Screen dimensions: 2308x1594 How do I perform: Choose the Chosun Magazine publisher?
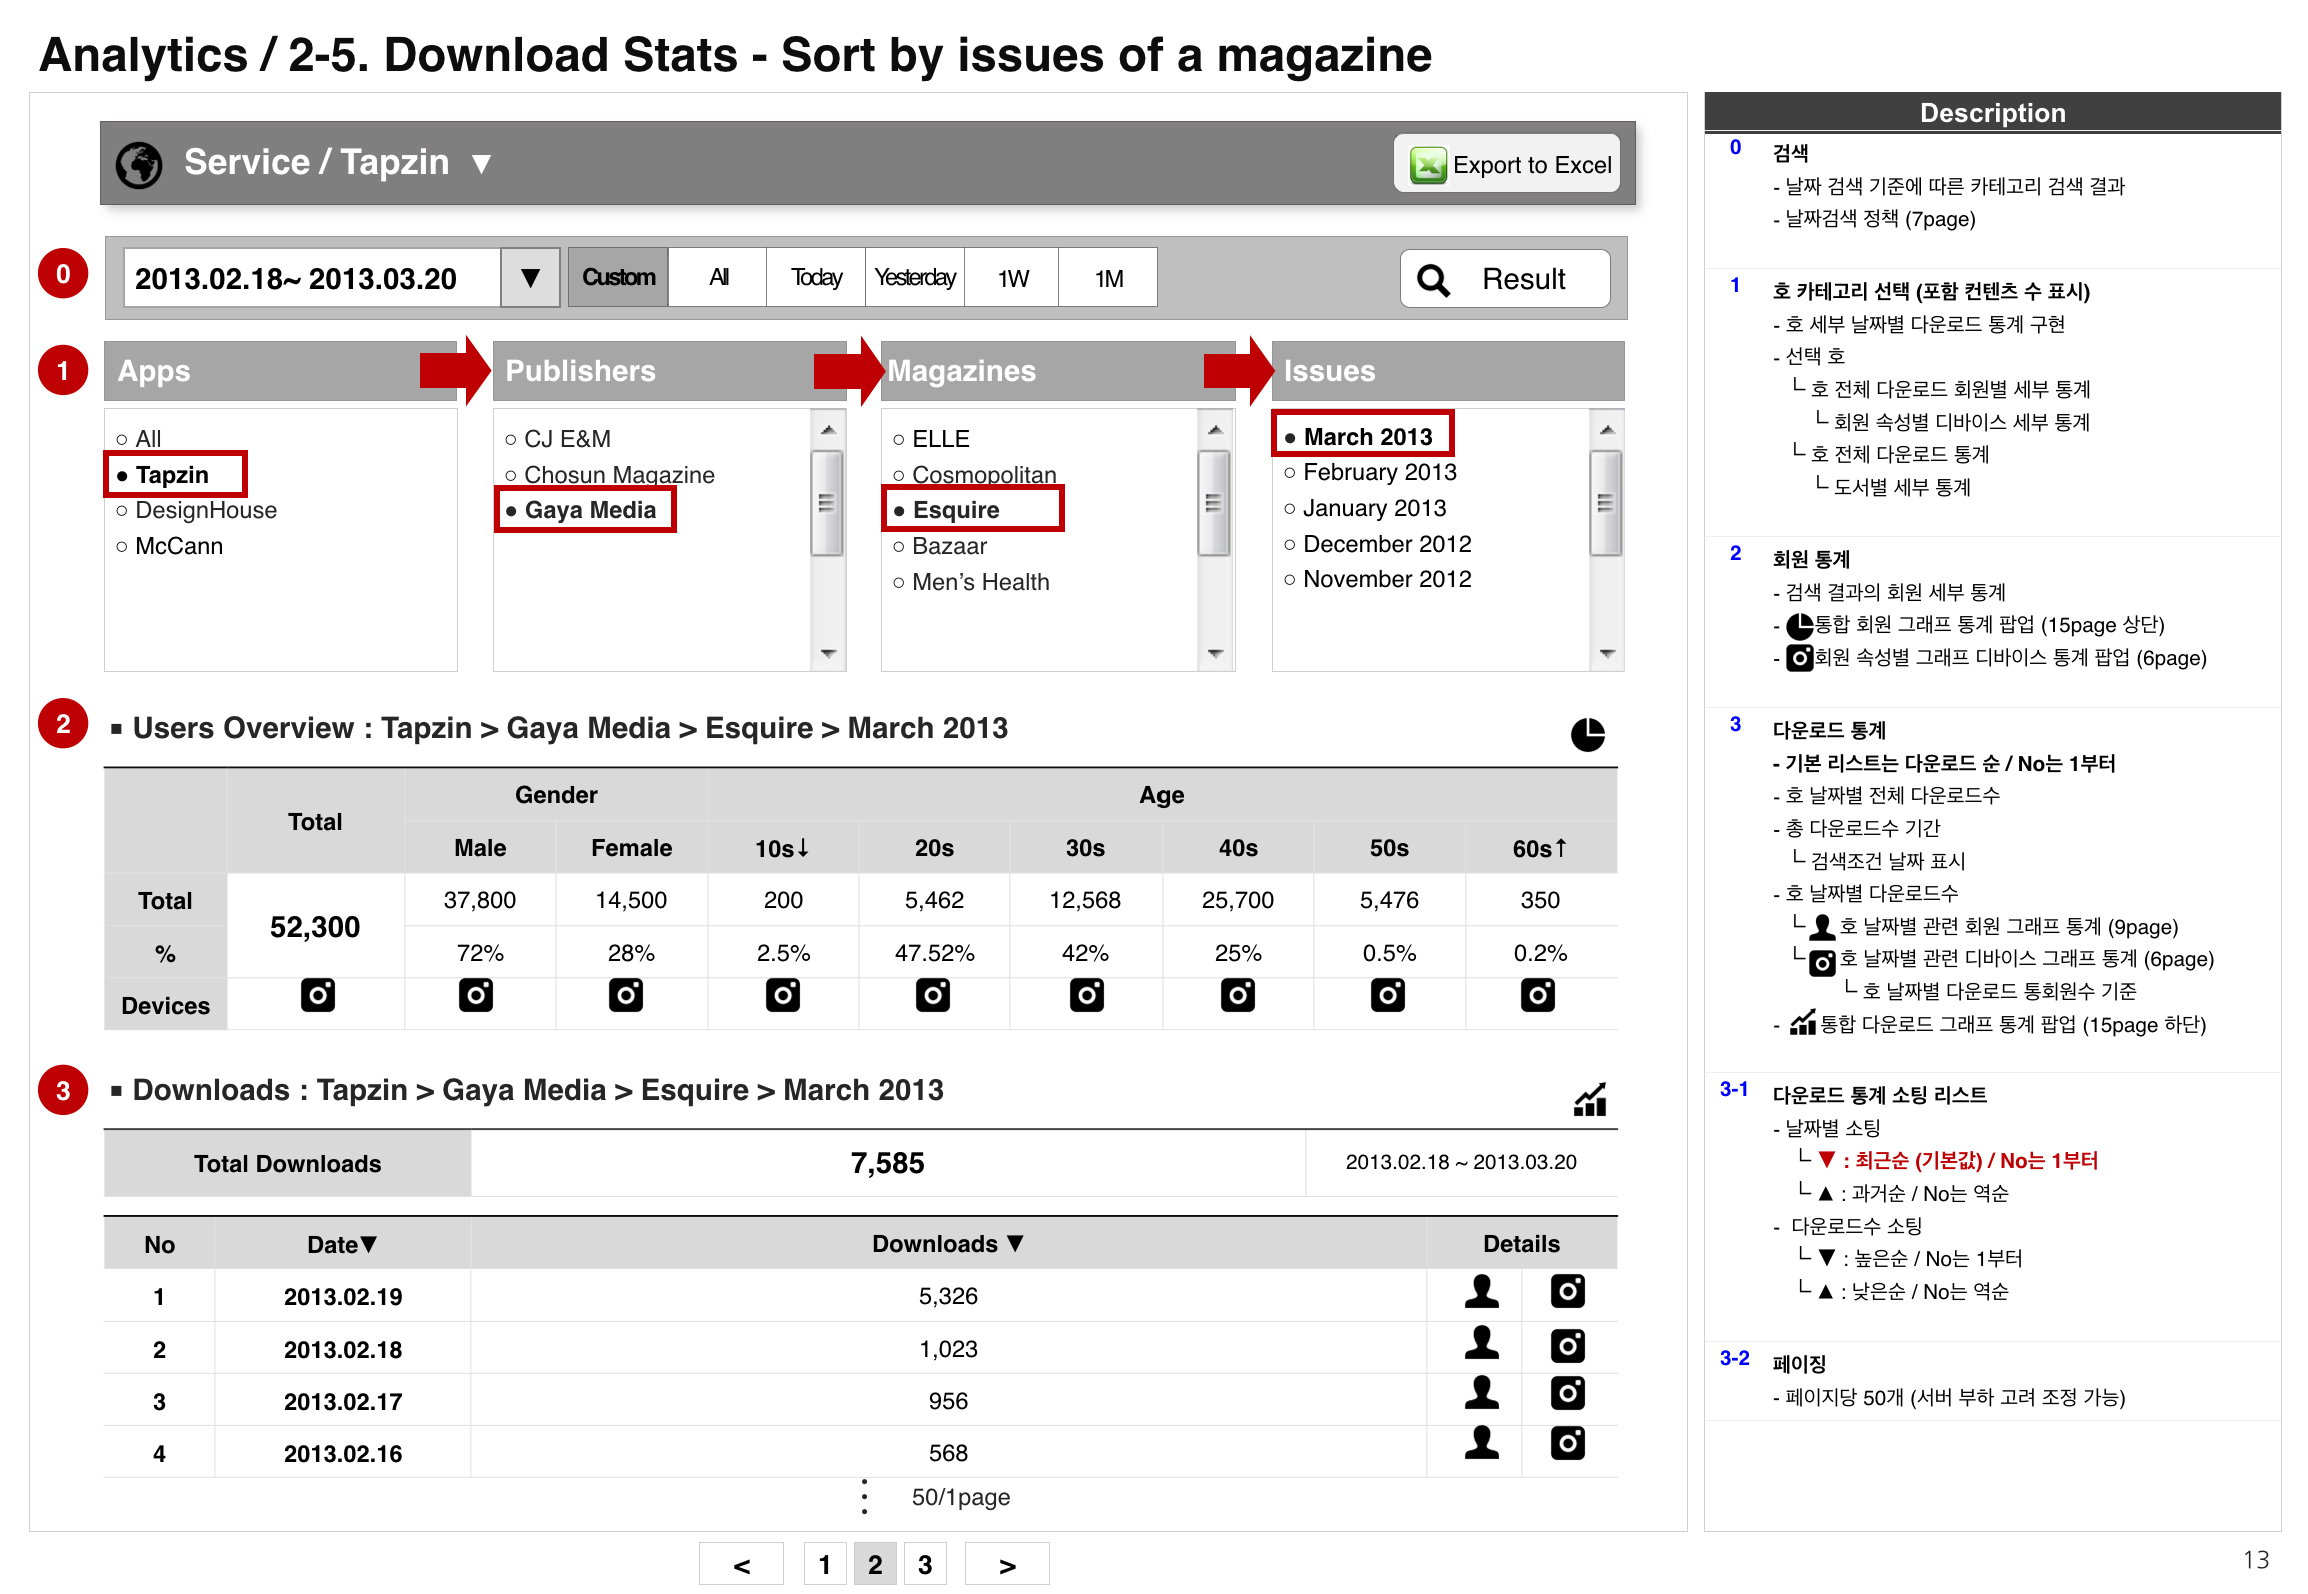pyautogui.click(x=610, y=475)
